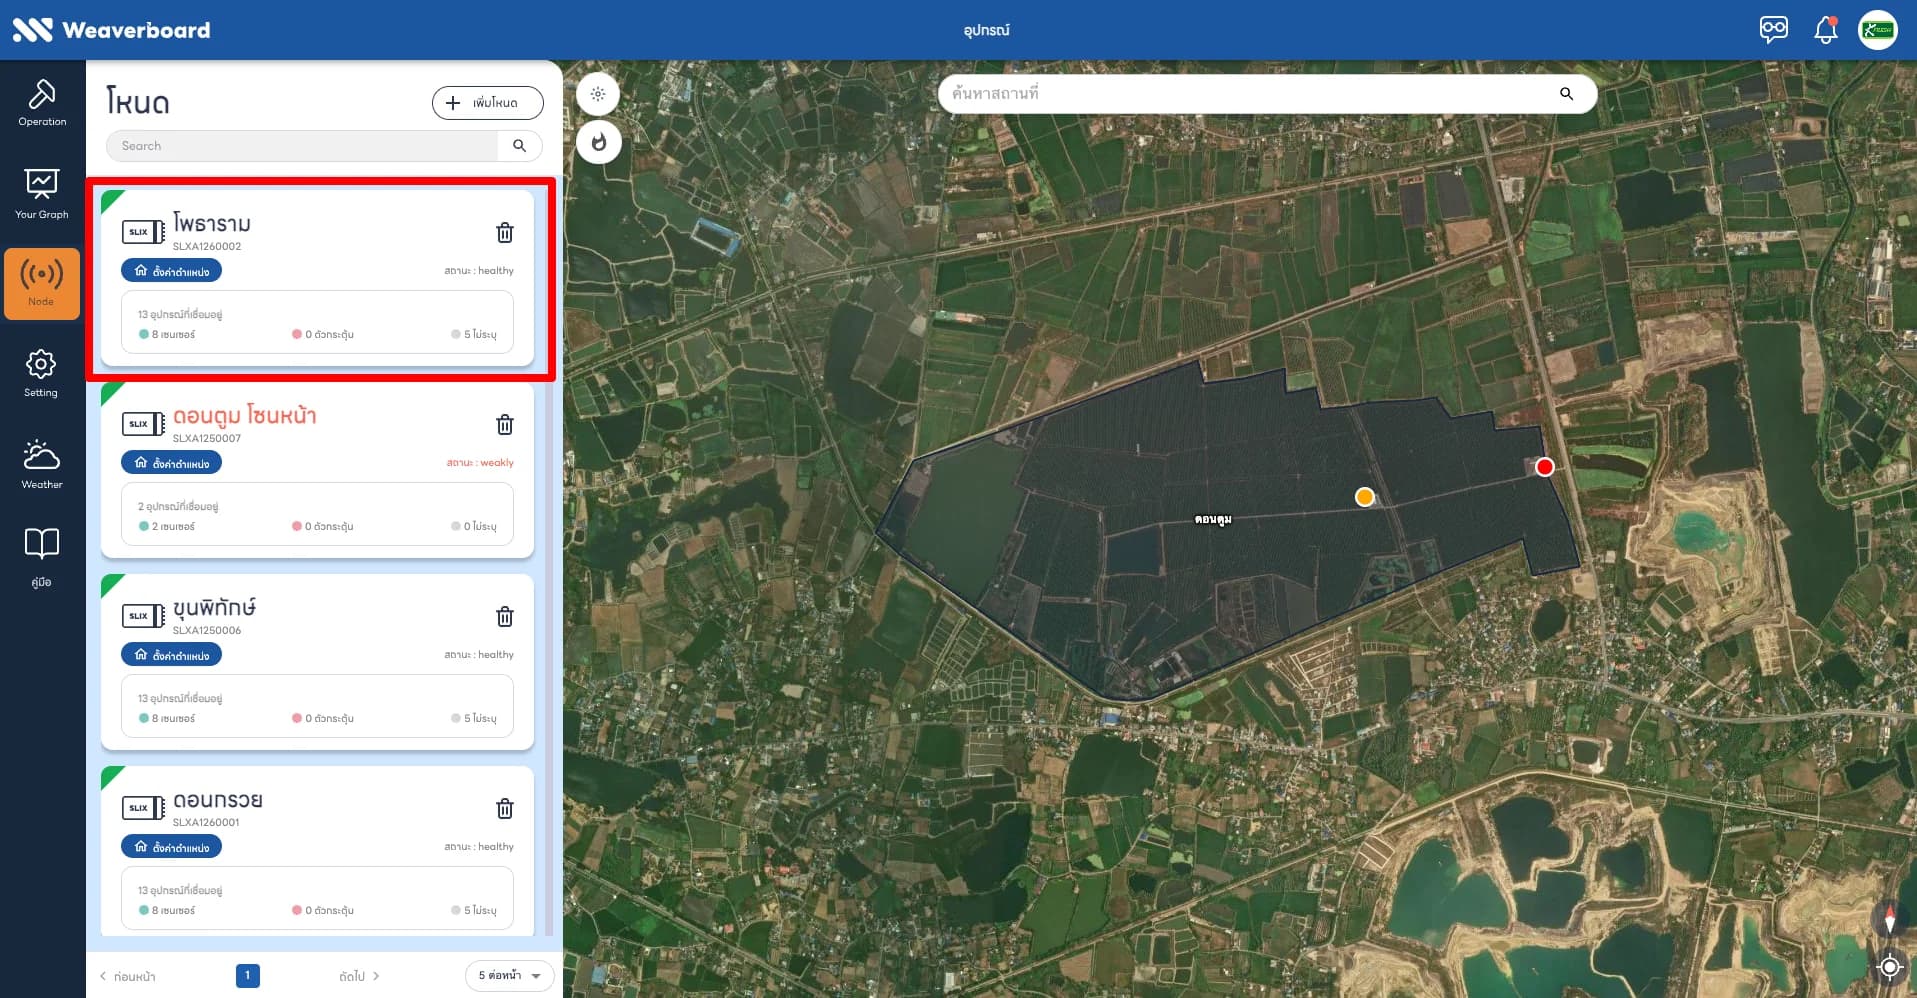Delete the ดอนตูม โซนหน้า node

coord(505,425)
